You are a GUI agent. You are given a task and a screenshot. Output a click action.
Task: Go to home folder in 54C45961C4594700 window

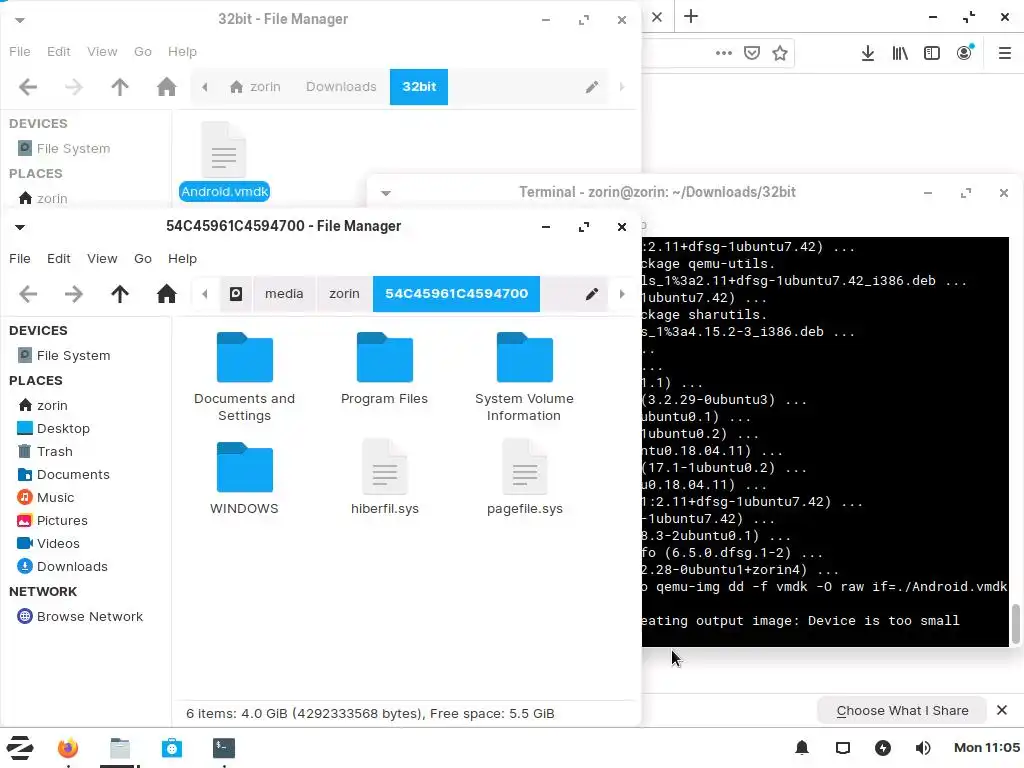(x=167, y=294)
